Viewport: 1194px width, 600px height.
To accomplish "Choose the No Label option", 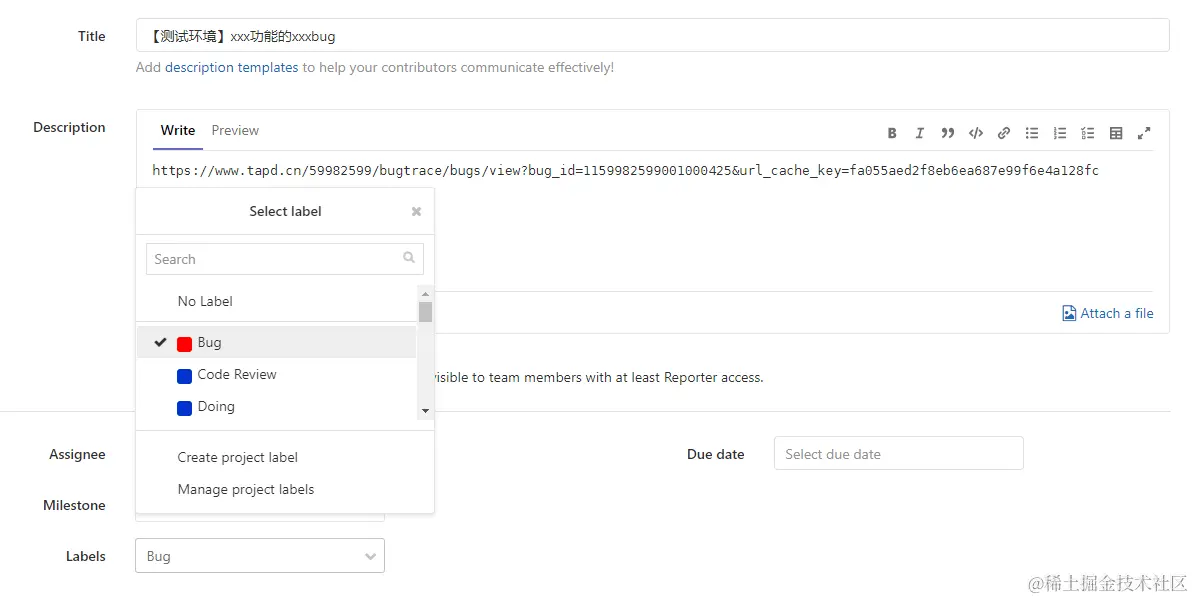I will pos(205,302).
